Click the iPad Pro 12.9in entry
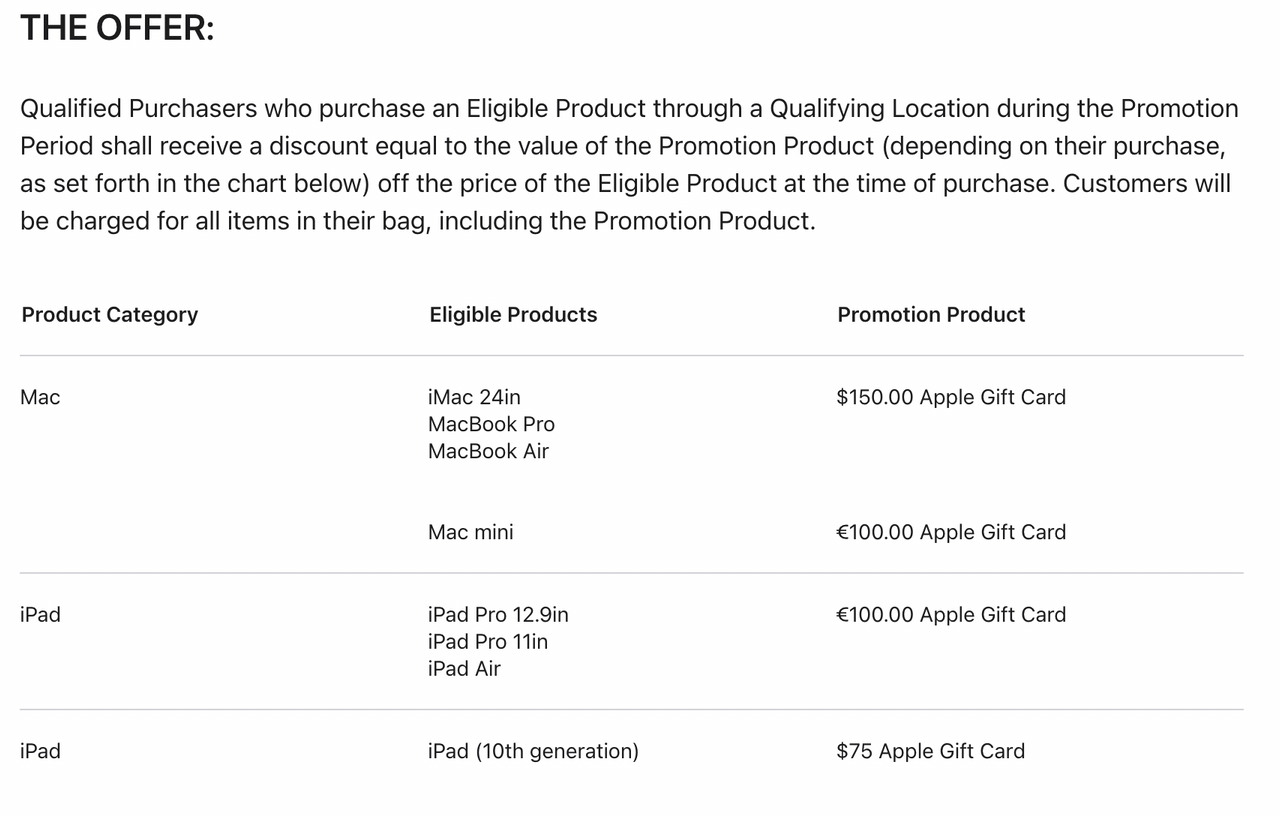 498,614
